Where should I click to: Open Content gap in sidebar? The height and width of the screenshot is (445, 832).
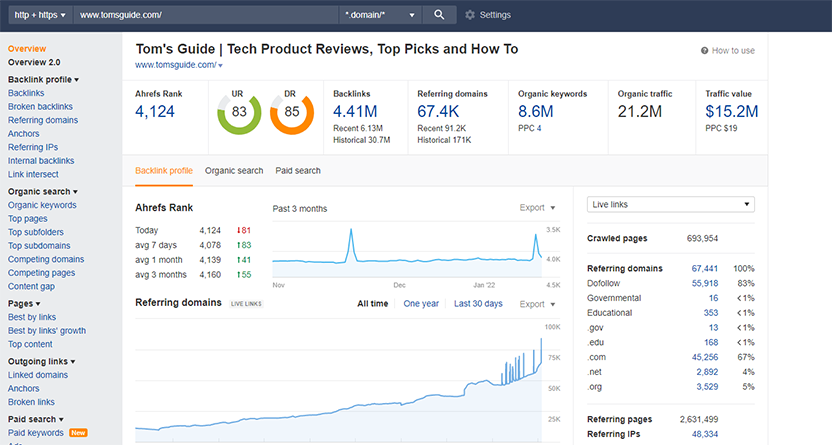[31, 286]
